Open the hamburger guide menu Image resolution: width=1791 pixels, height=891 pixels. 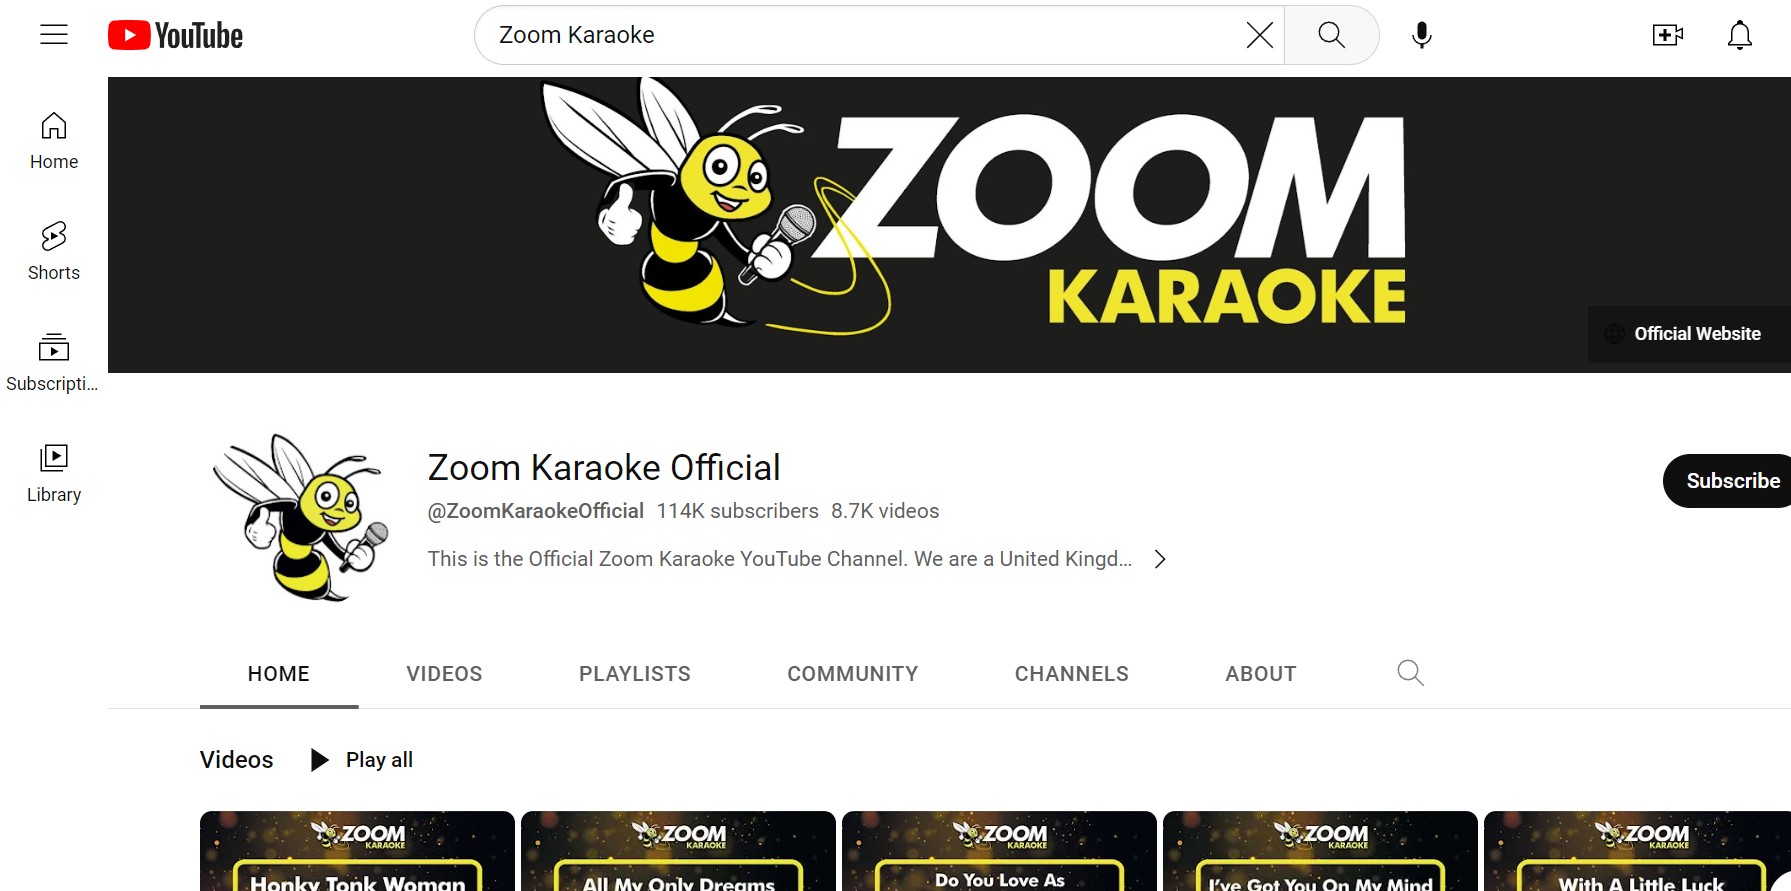(54, 35)
